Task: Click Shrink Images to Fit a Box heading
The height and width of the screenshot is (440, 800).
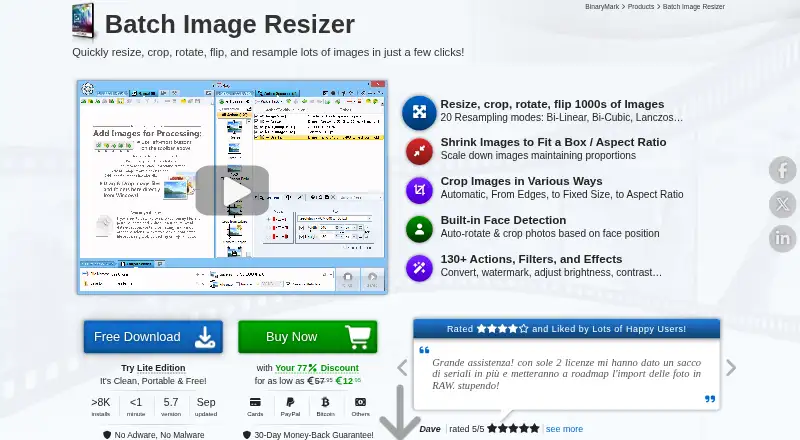Action: pos(554,142)
